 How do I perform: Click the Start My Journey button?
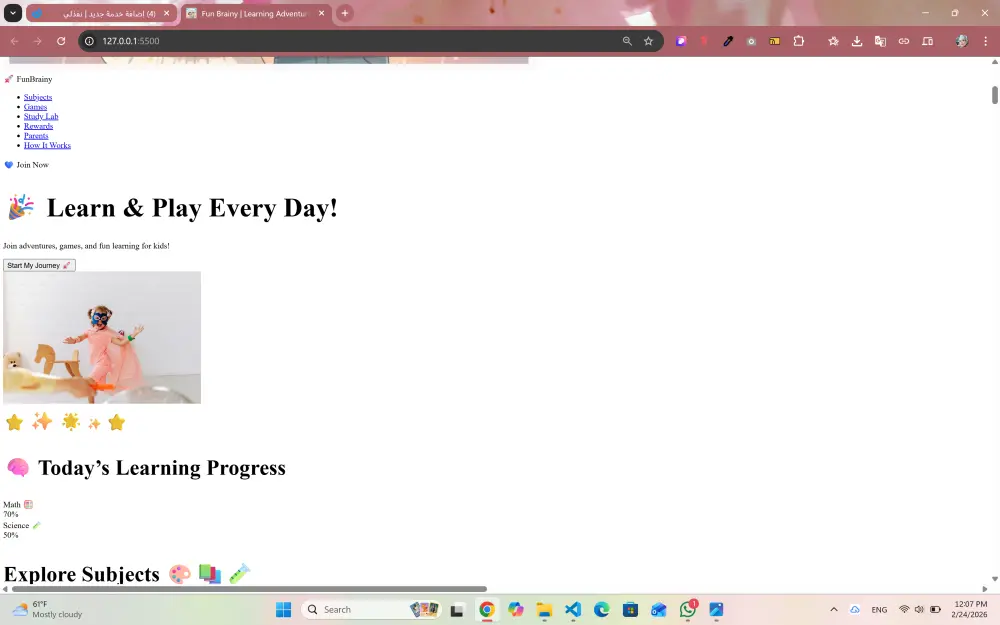39,265
